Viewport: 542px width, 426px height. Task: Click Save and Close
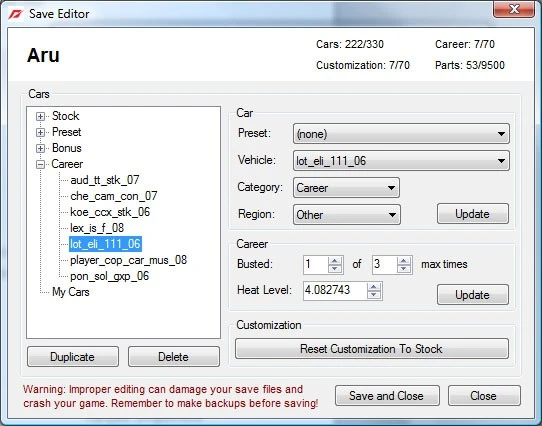387,396
